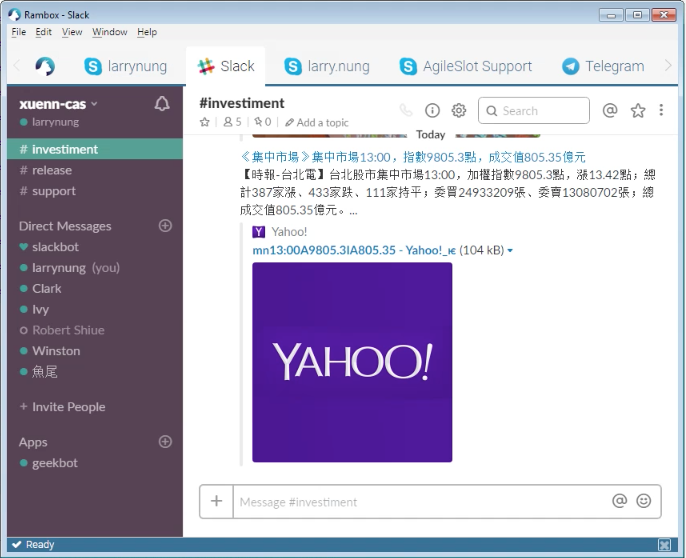The height and width of the screenshot is (558, 686).
Task: Click the Message #investiment input field
Action: (420, 502)
